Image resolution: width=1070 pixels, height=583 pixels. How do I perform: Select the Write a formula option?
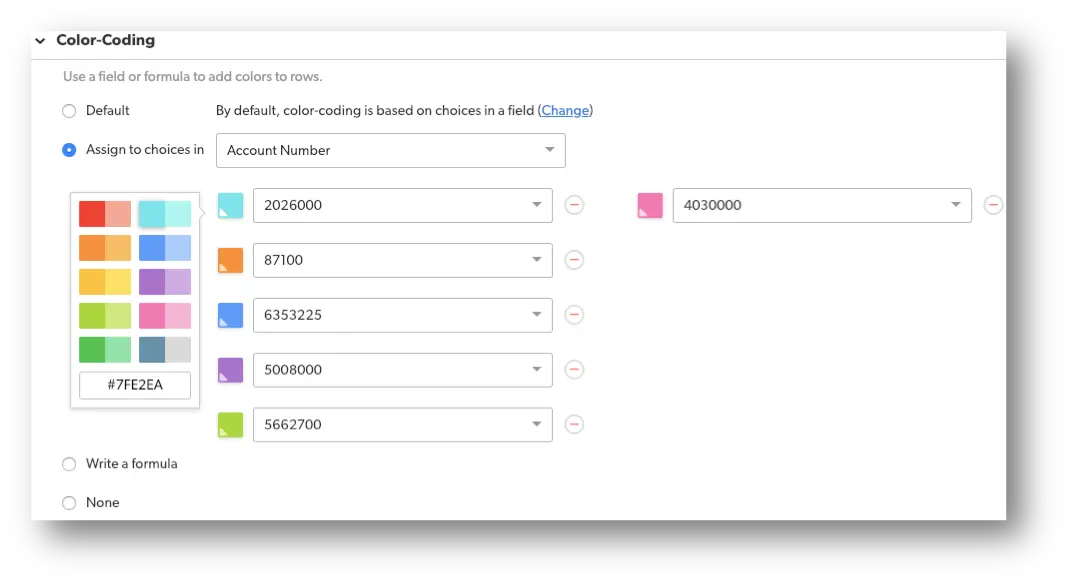pos(69,464)
